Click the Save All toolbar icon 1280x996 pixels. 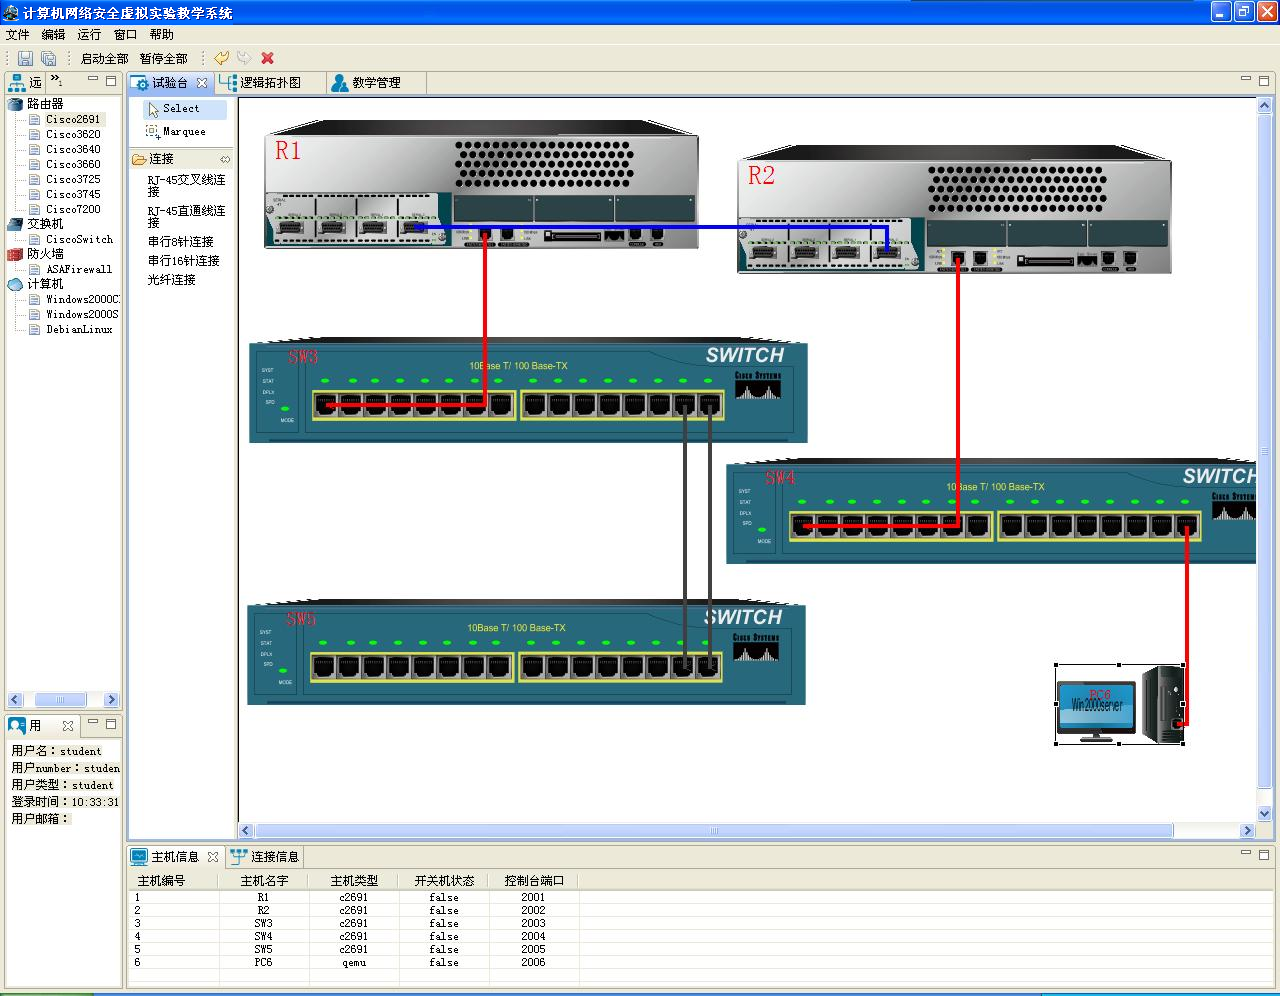click(x=48, y=58)
